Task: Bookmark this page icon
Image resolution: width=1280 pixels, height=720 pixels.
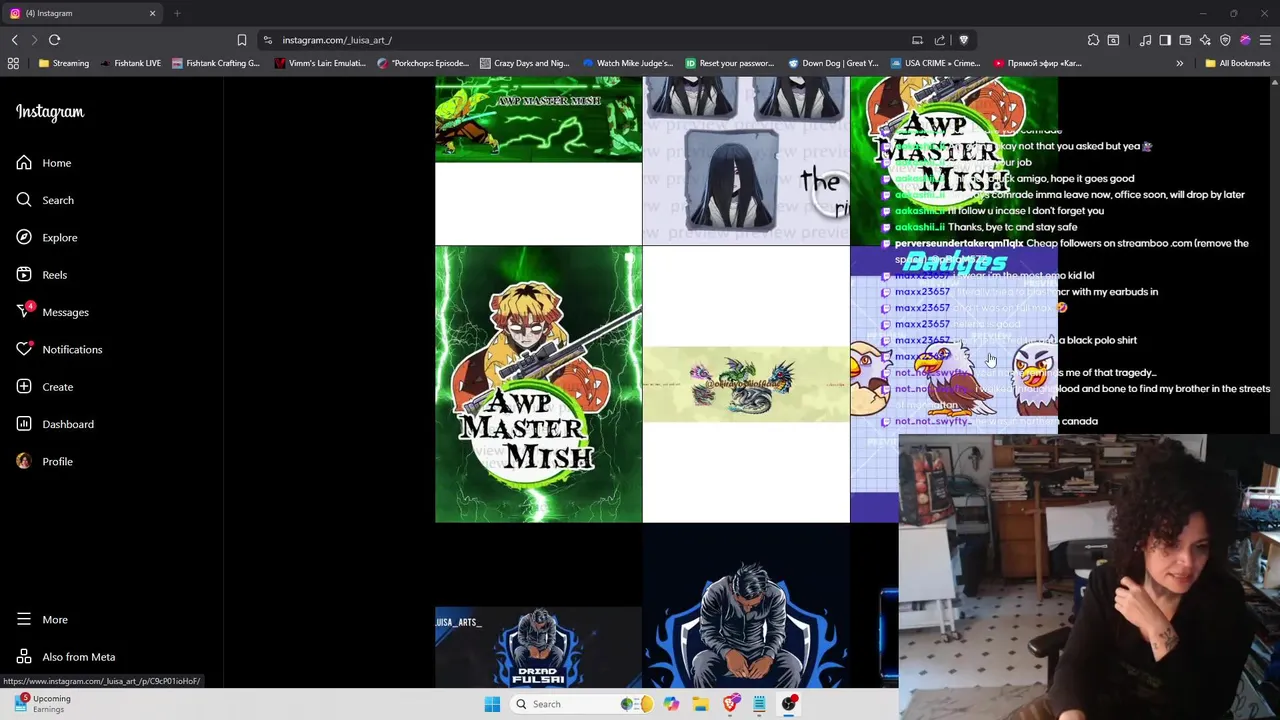Action: click(x=241, y=40)
